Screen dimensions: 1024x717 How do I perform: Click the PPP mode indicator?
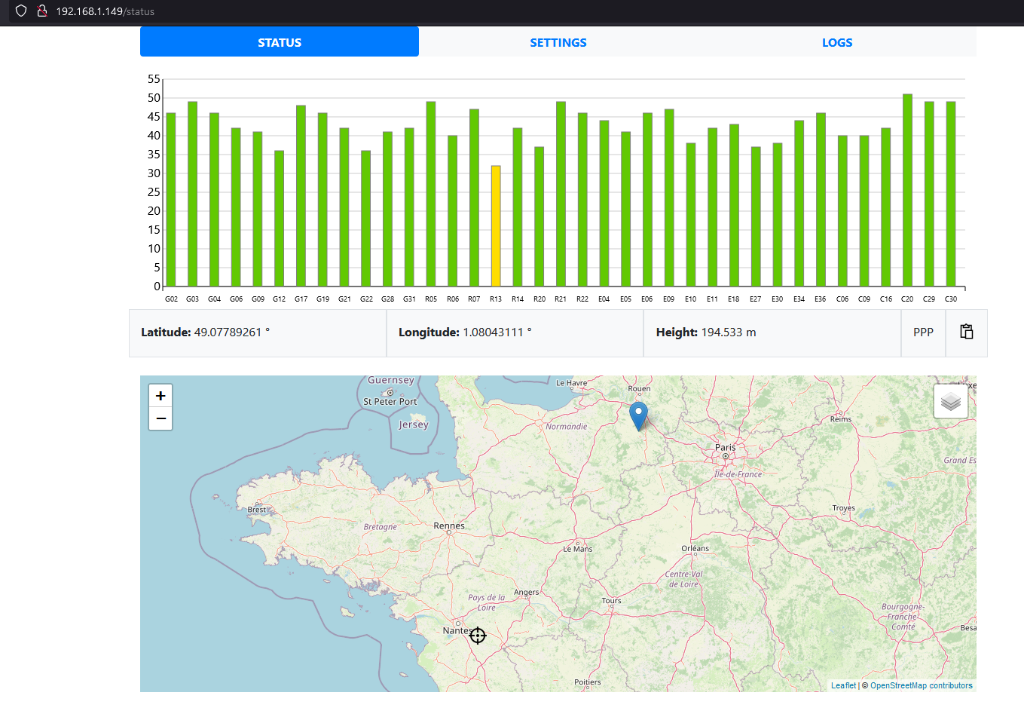[923, 332]
